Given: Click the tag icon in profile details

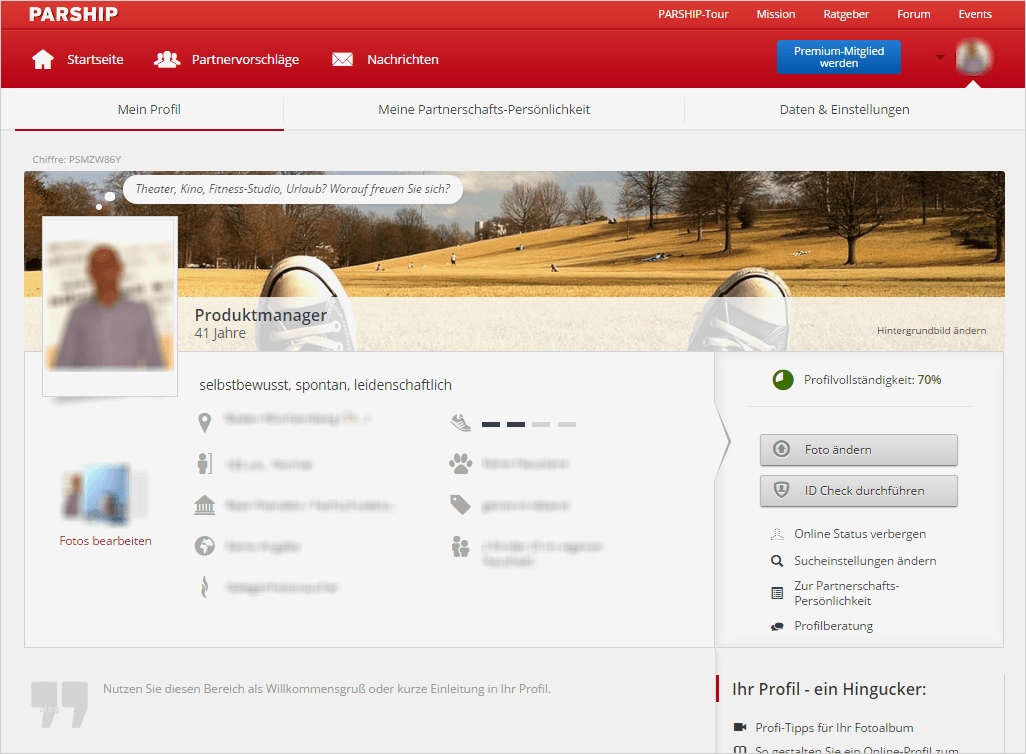Looking at the screenshot, I should (x=461, y=505).
